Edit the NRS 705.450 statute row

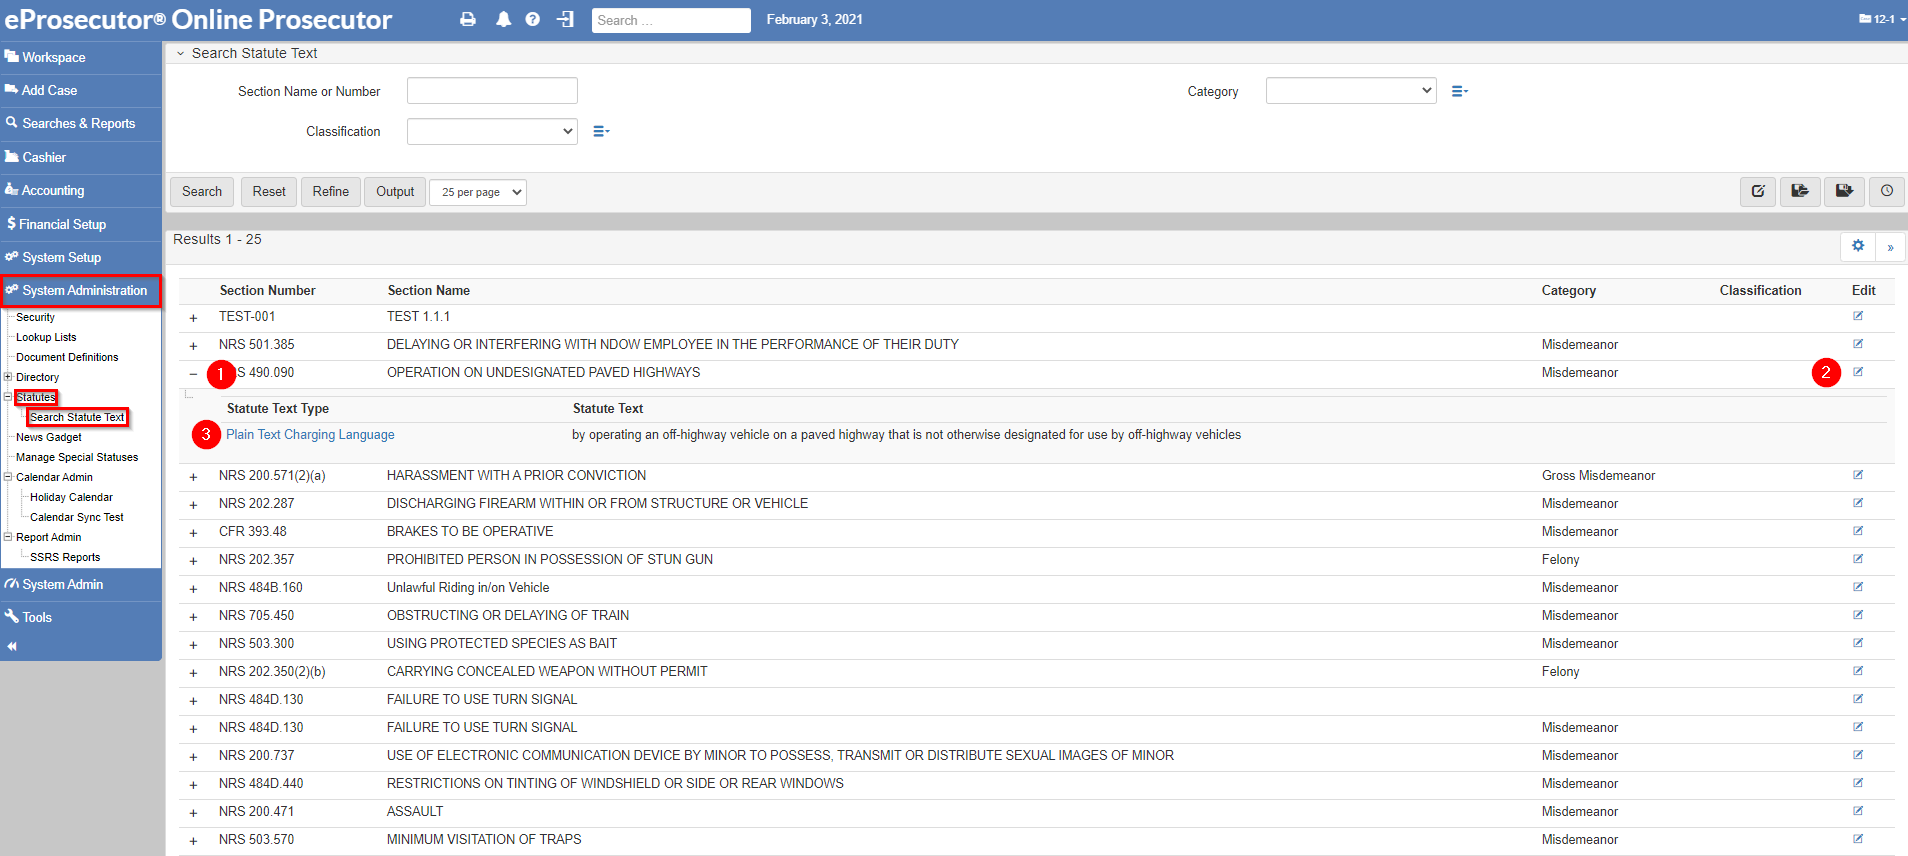(1858, 615)
